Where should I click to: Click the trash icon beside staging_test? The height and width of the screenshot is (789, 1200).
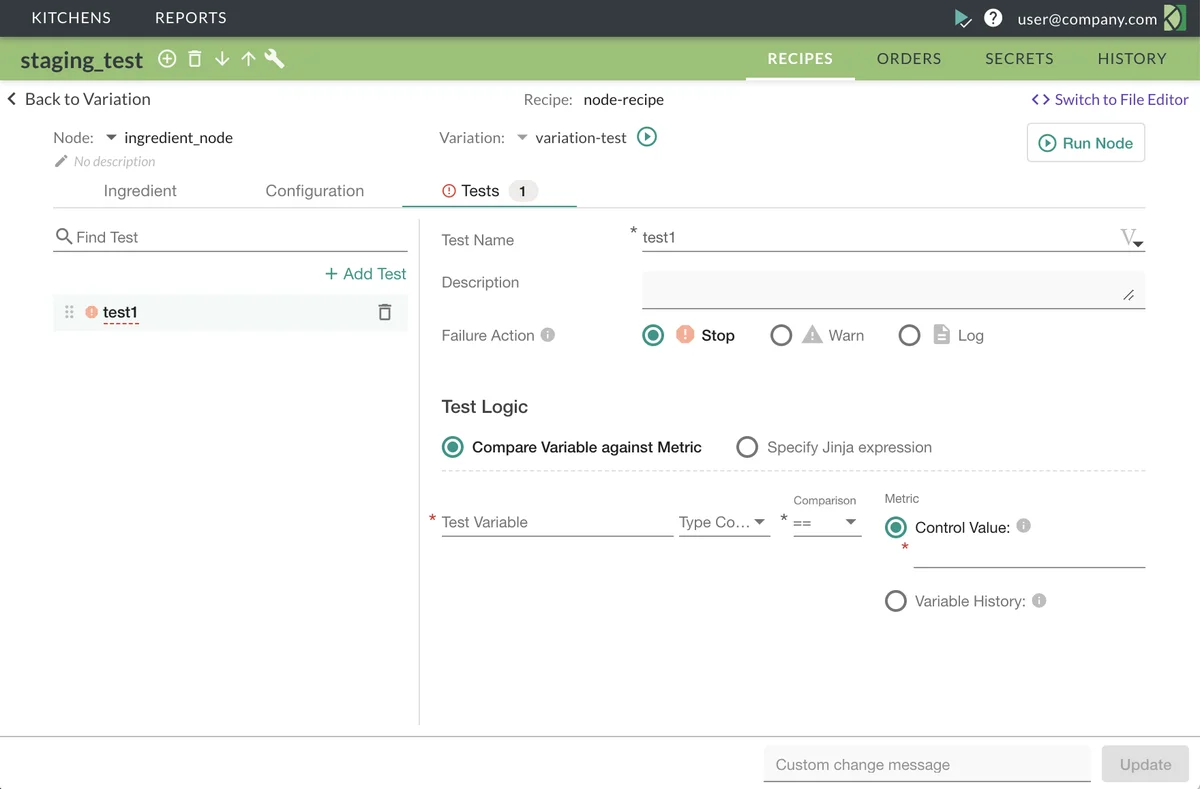point(195,59)
